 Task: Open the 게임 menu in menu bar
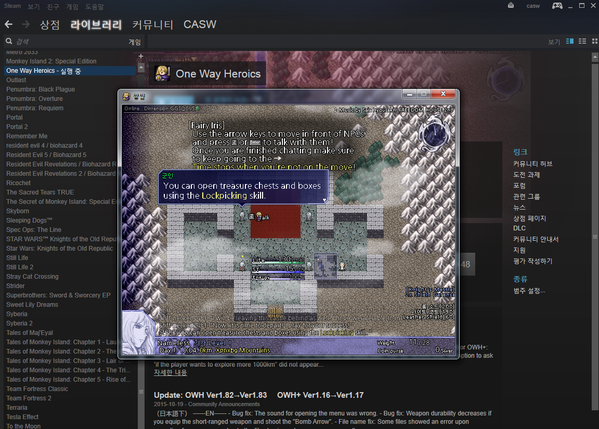72,6
